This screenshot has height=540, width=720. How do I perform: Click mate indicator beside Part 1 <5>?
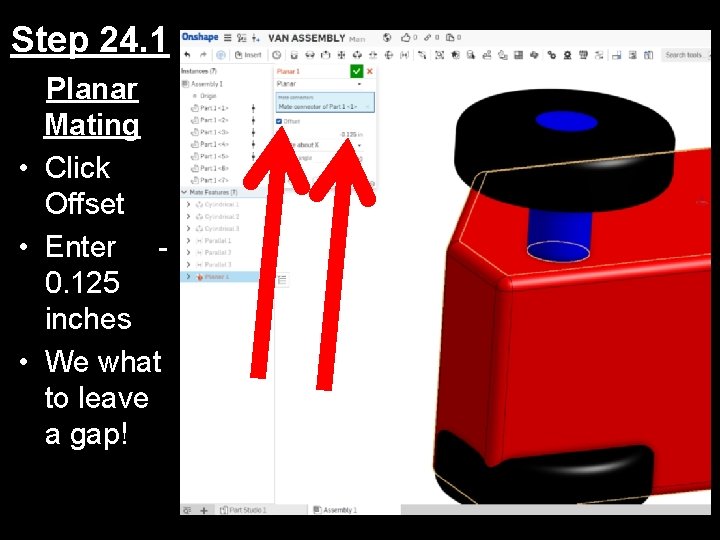tap(253, 156)
